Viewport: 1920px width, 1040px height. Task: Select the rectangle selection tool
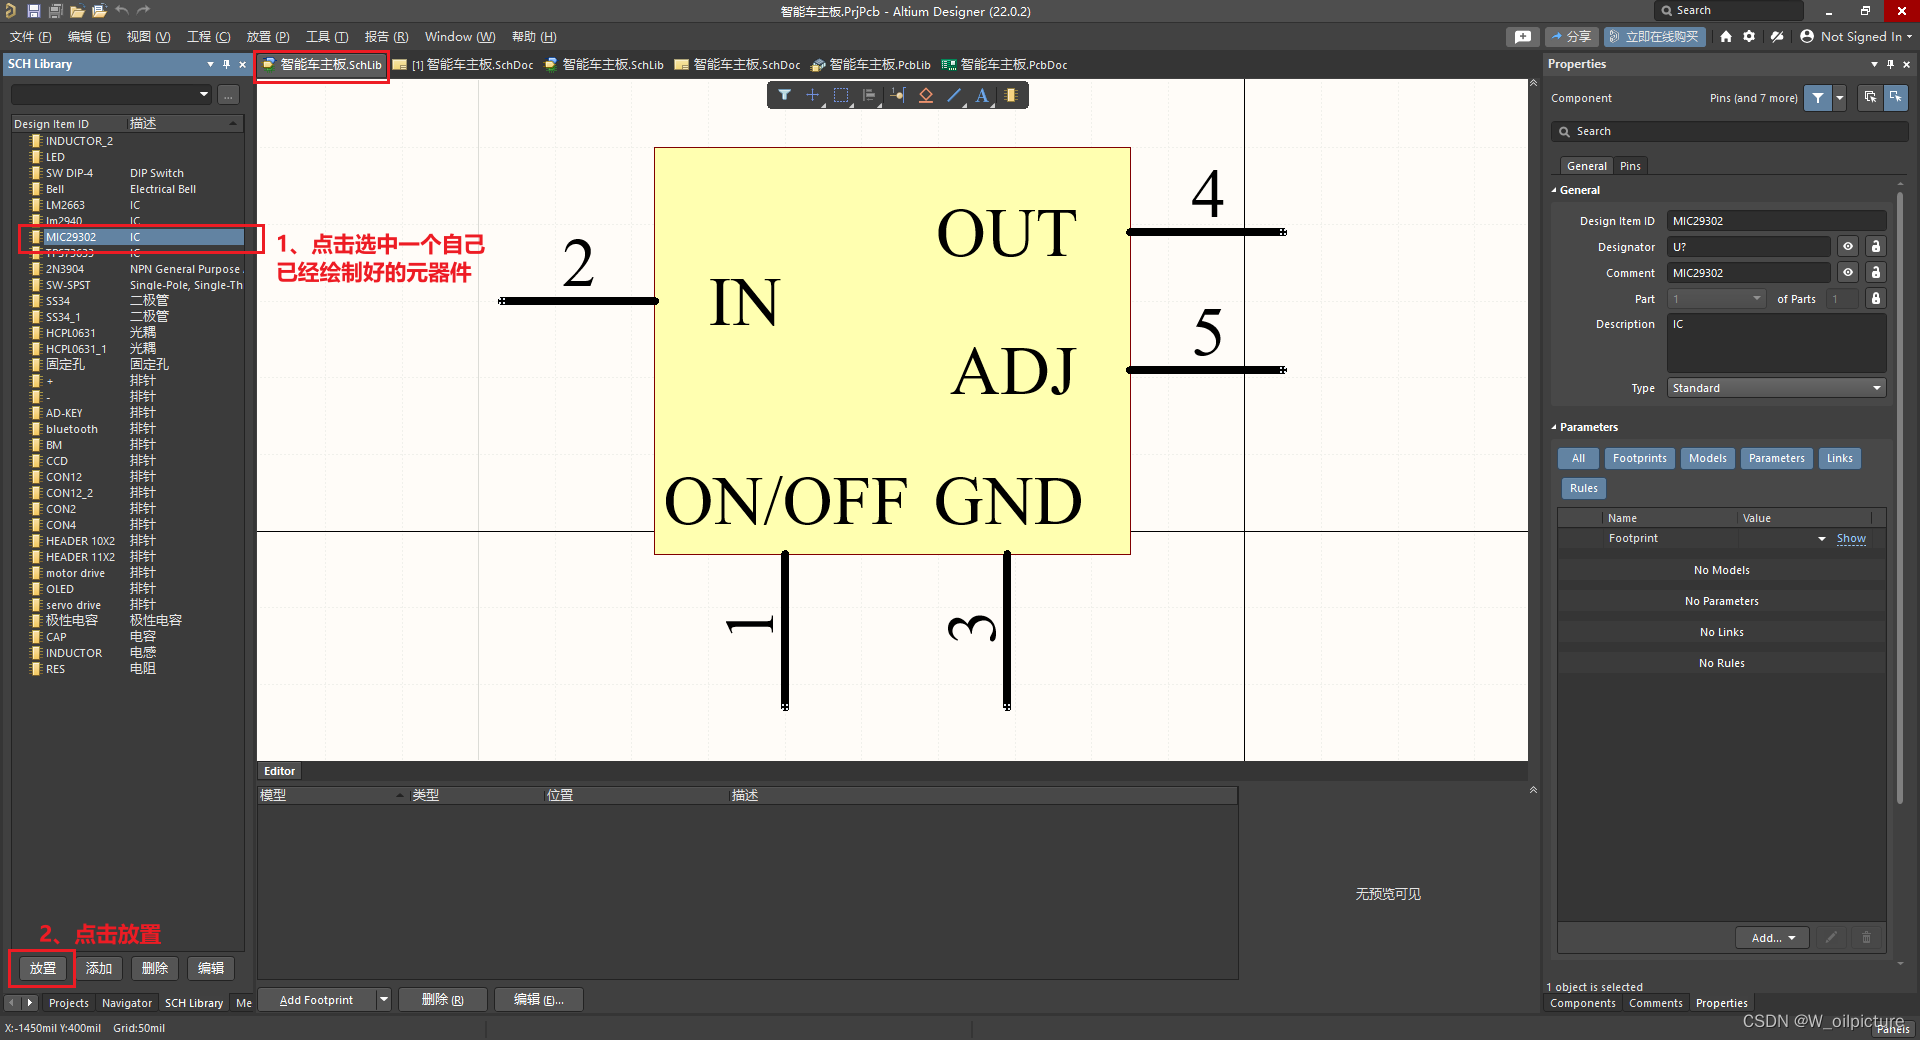click(x=841, y=95)
